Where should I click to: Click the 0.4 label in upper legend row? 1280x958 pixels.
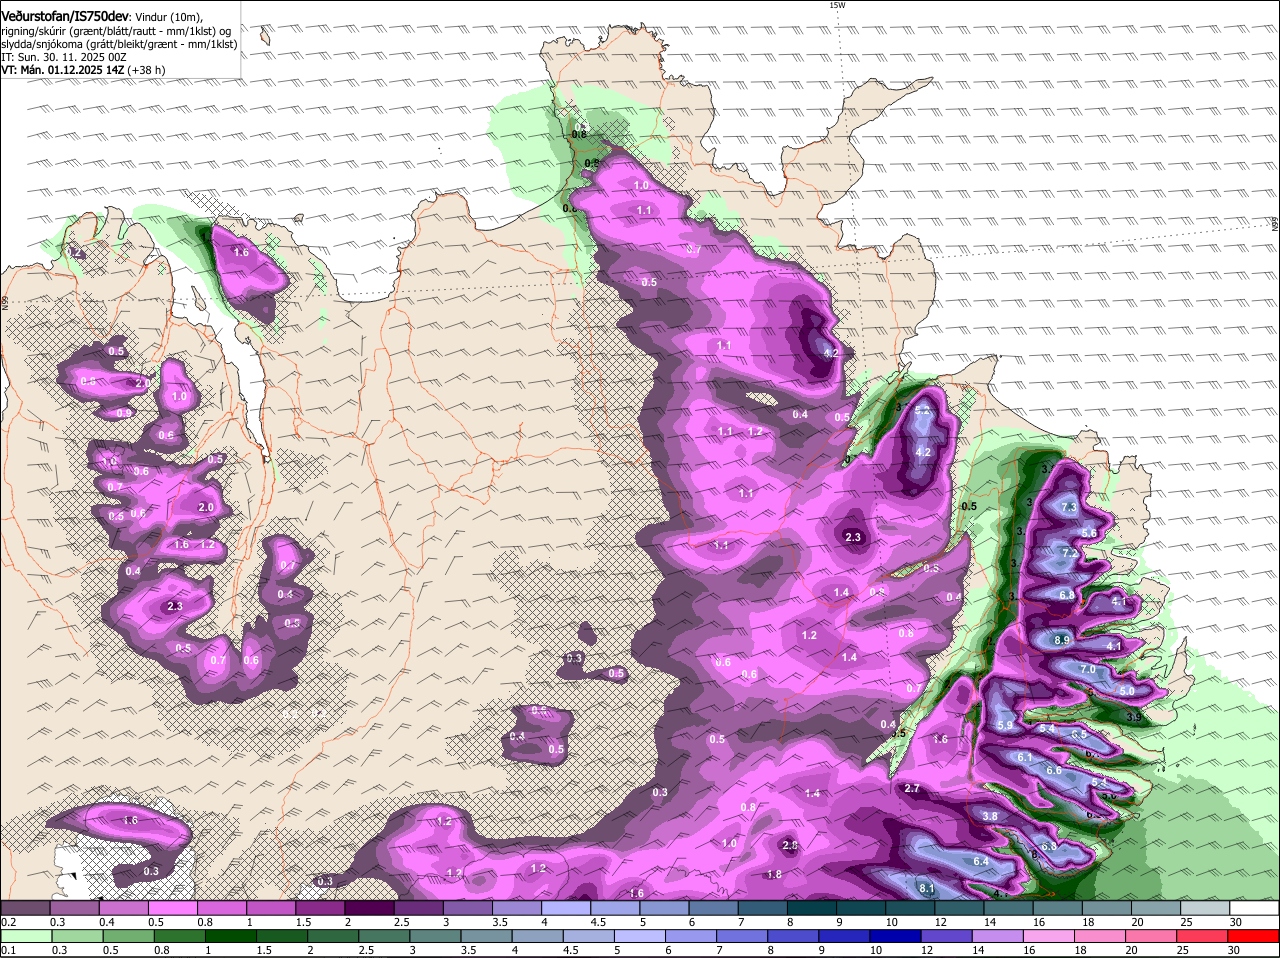[x=107, y=922]
